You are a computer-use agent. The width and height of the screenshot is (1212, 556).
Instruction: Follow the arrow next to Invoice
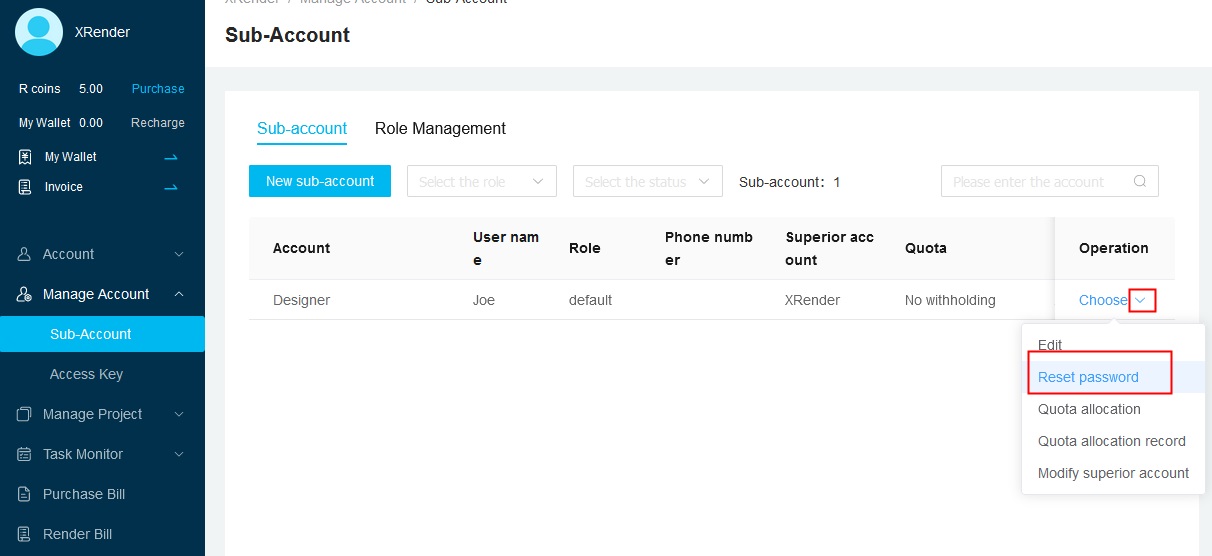point(171,187)
